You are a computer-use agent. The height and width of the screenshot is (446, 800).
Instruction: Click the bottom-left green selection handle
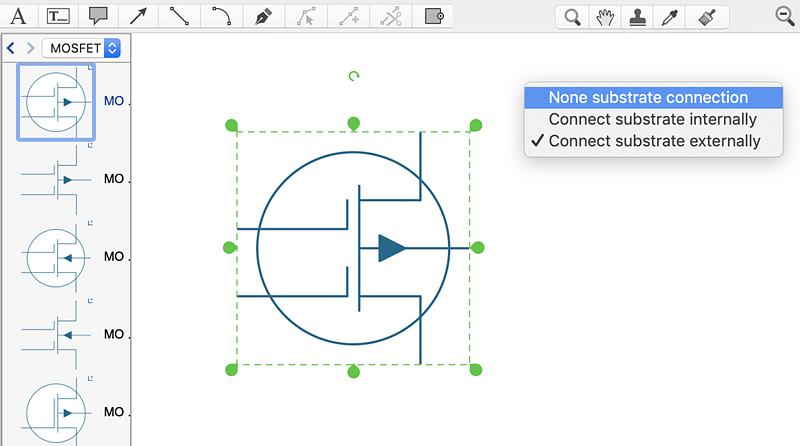tap(231, 369)
